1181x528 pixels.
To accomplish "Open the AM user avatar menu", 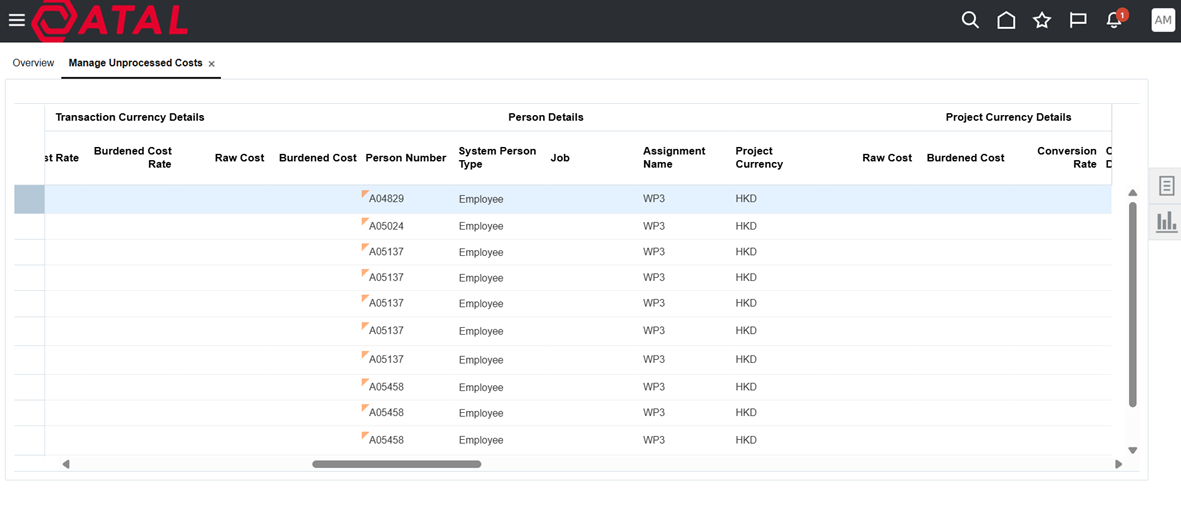I will [1163, 20].
